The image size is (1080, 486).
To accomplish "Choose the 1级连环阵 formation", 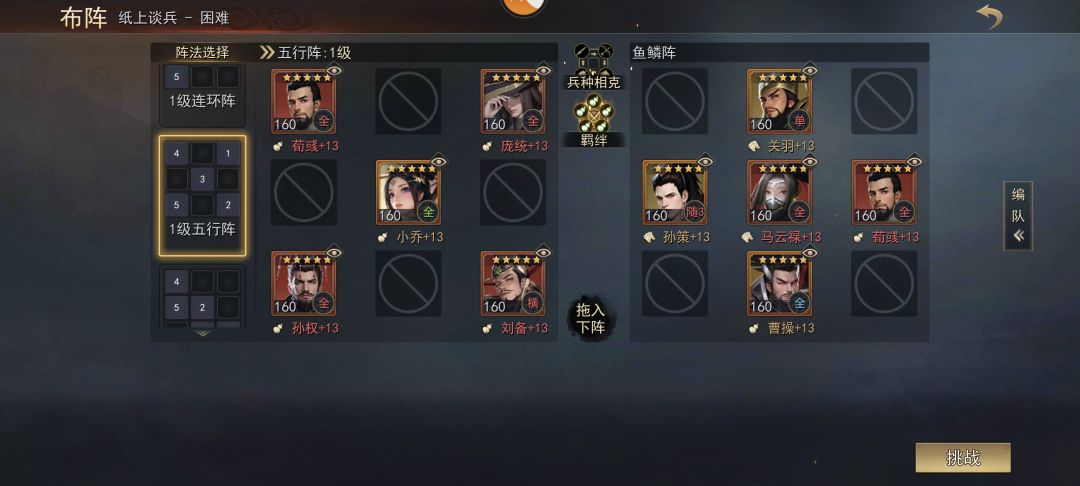I will coord(202,96).
